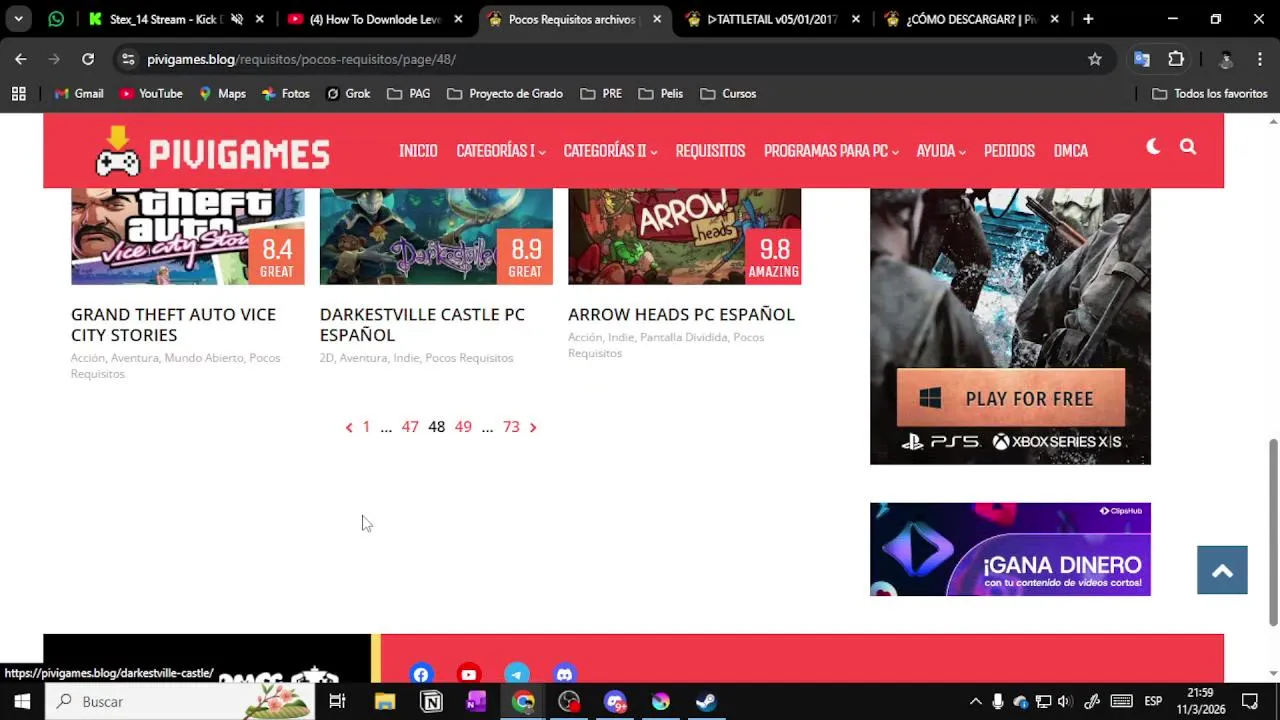Open Windows Start button
The image size is (1280, 720).
(x=22, y=701)
